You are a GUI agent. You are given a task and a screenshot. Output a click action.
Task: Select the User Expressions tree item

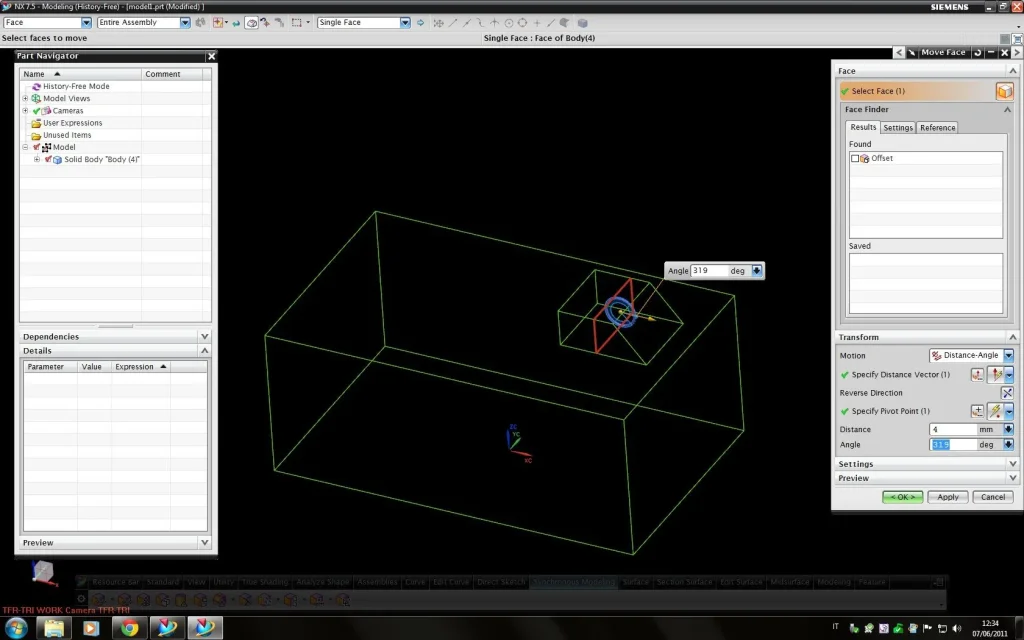(72, 123)
